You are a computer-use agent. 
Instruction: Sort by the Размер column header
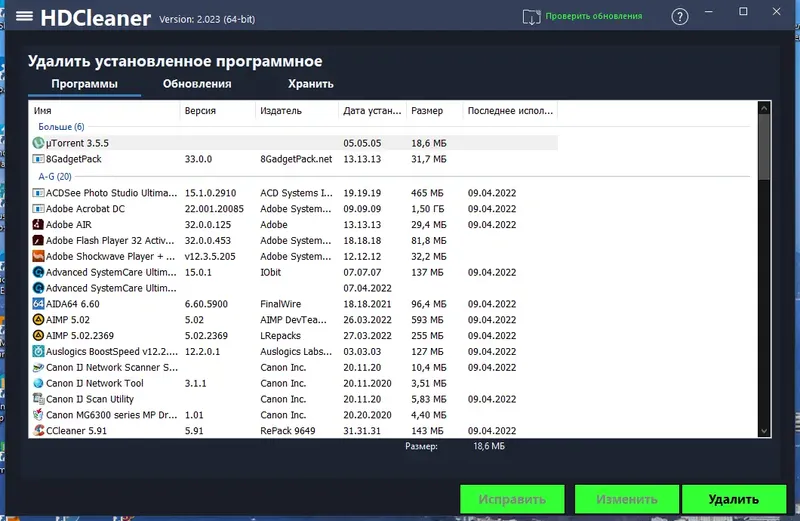coord(434,111)
